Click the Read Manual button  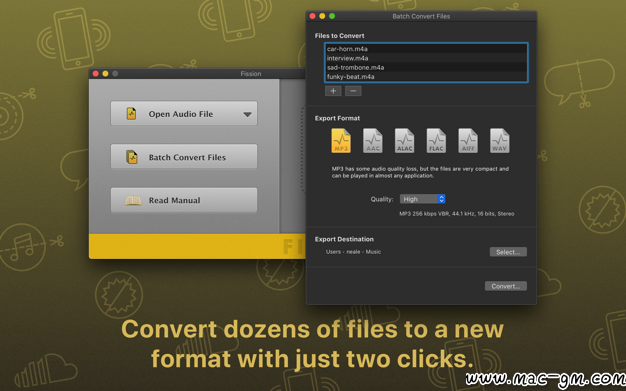click(x=184, y=200)
